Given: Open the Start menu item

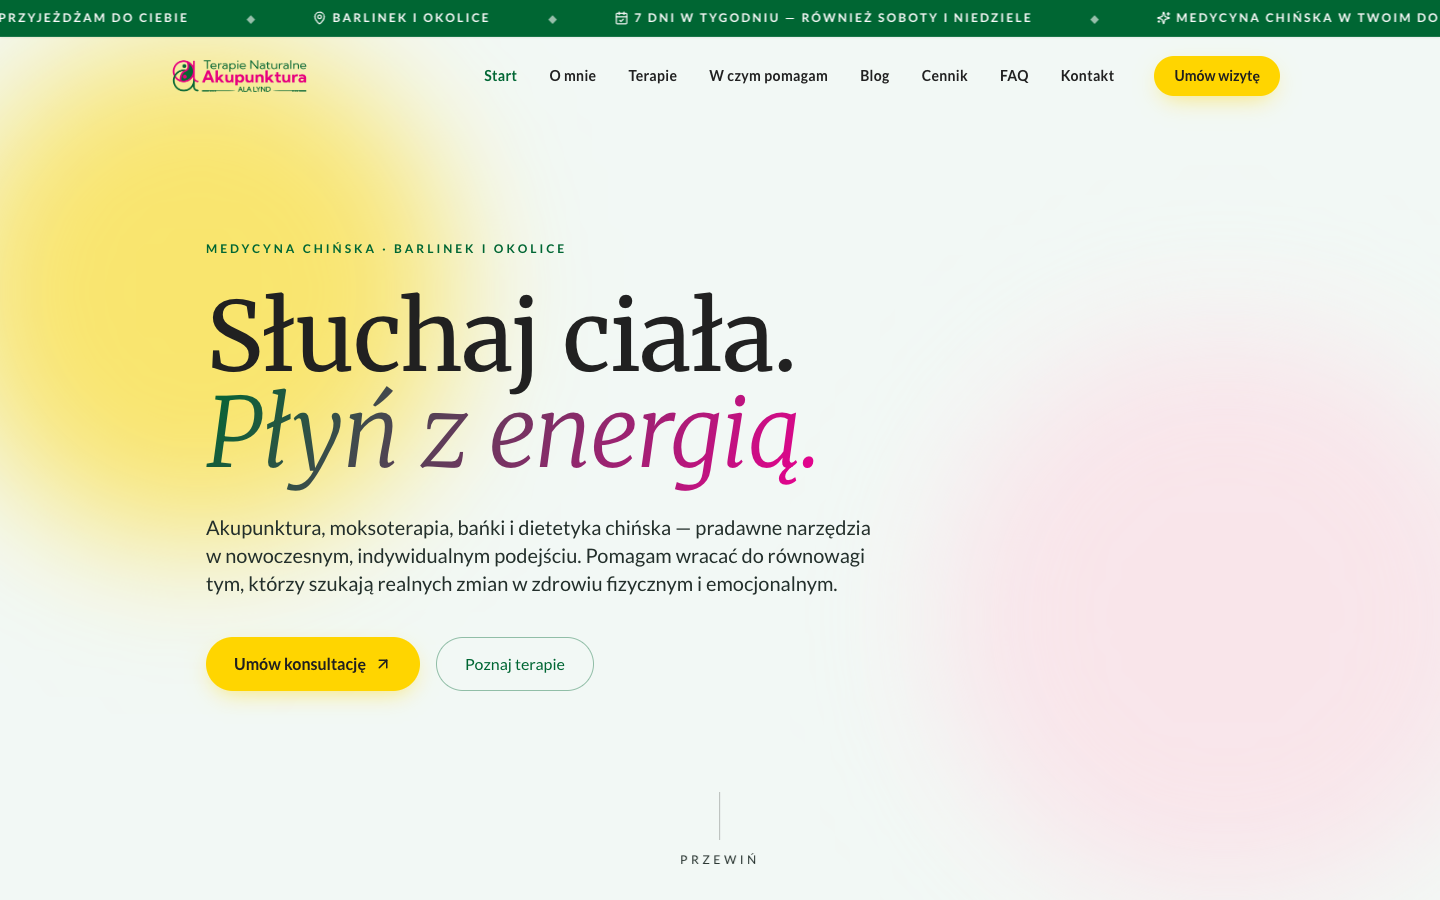Looking at the screenshot, I should tap(500, 76).
